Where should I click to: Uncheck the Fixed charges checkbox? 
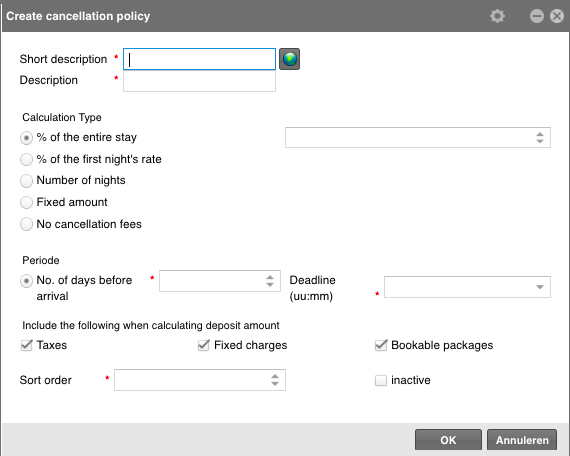tap(204, 345)
